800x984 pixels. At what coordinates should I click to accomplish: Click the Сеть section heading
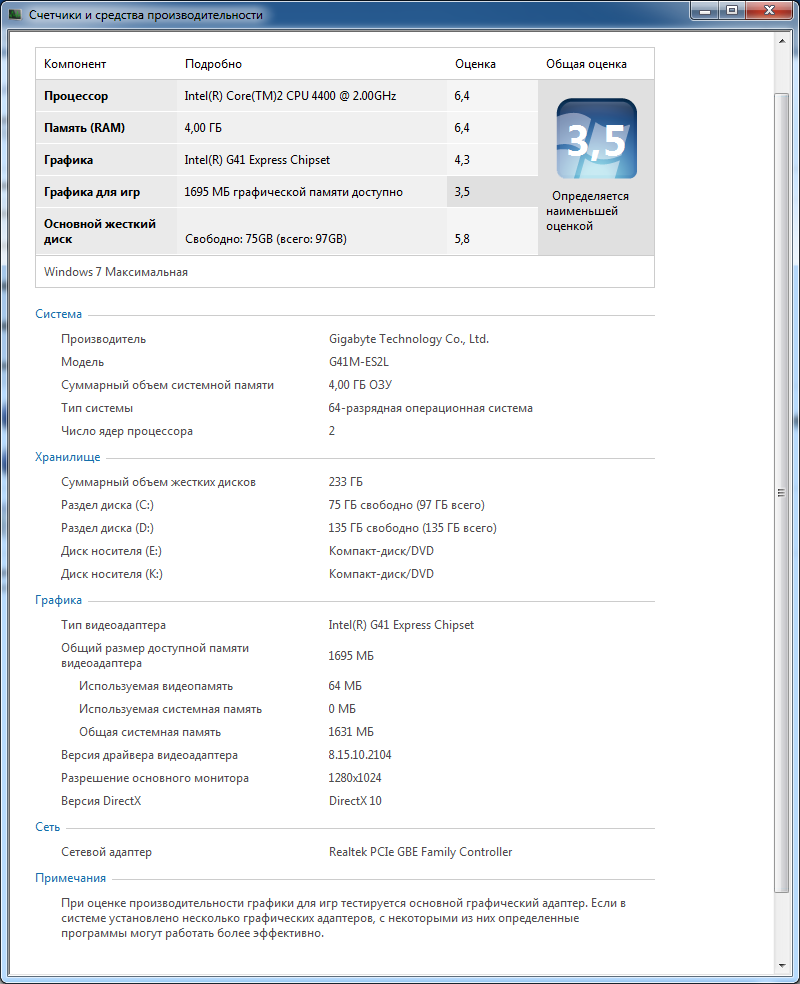point(47,827)
